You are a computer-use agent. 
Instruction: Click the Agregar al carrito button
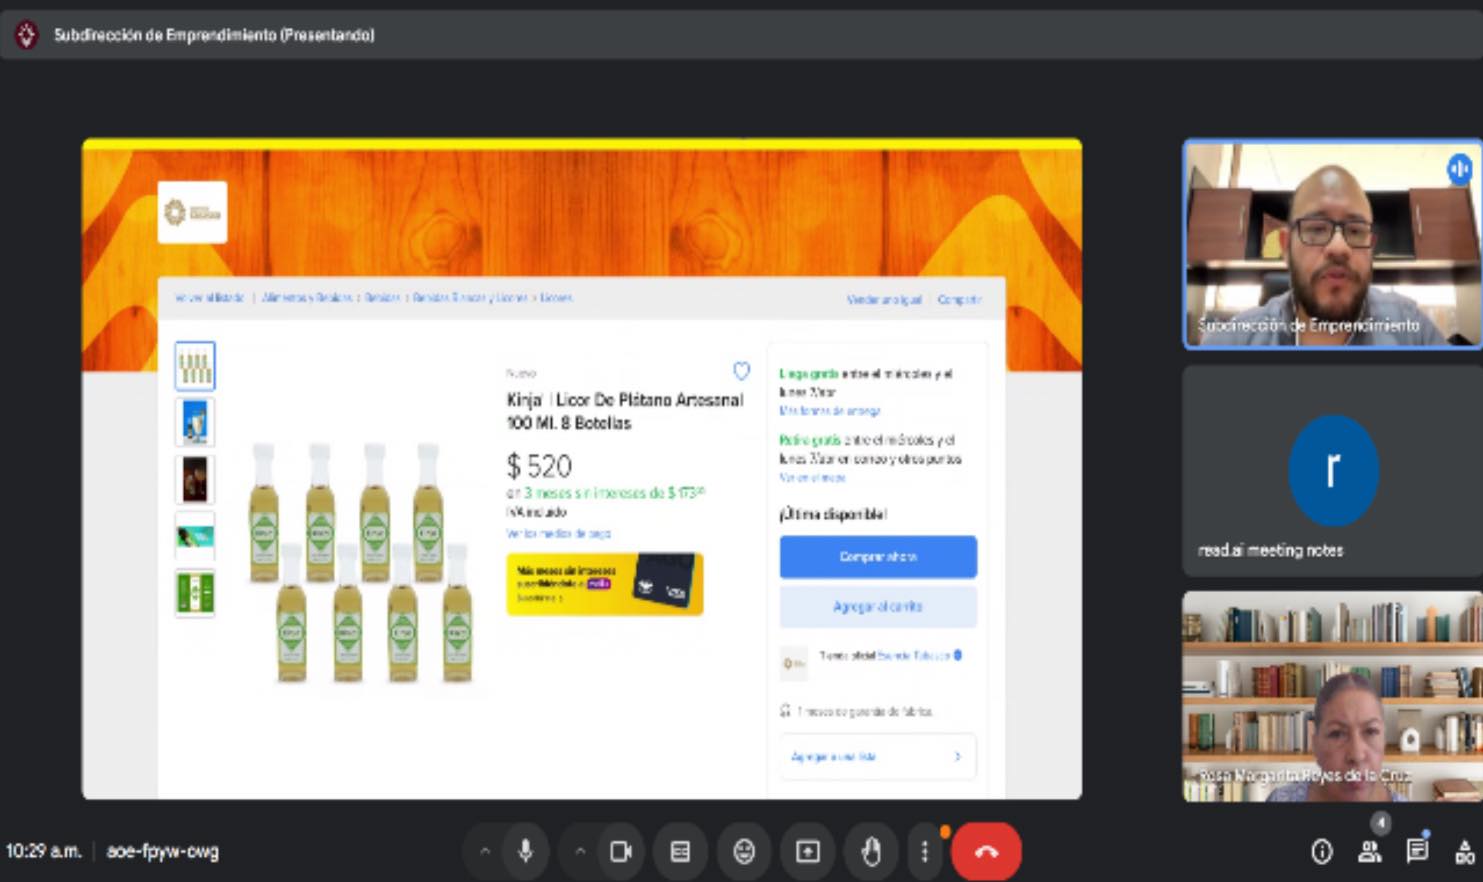click(x=878, y=606)
